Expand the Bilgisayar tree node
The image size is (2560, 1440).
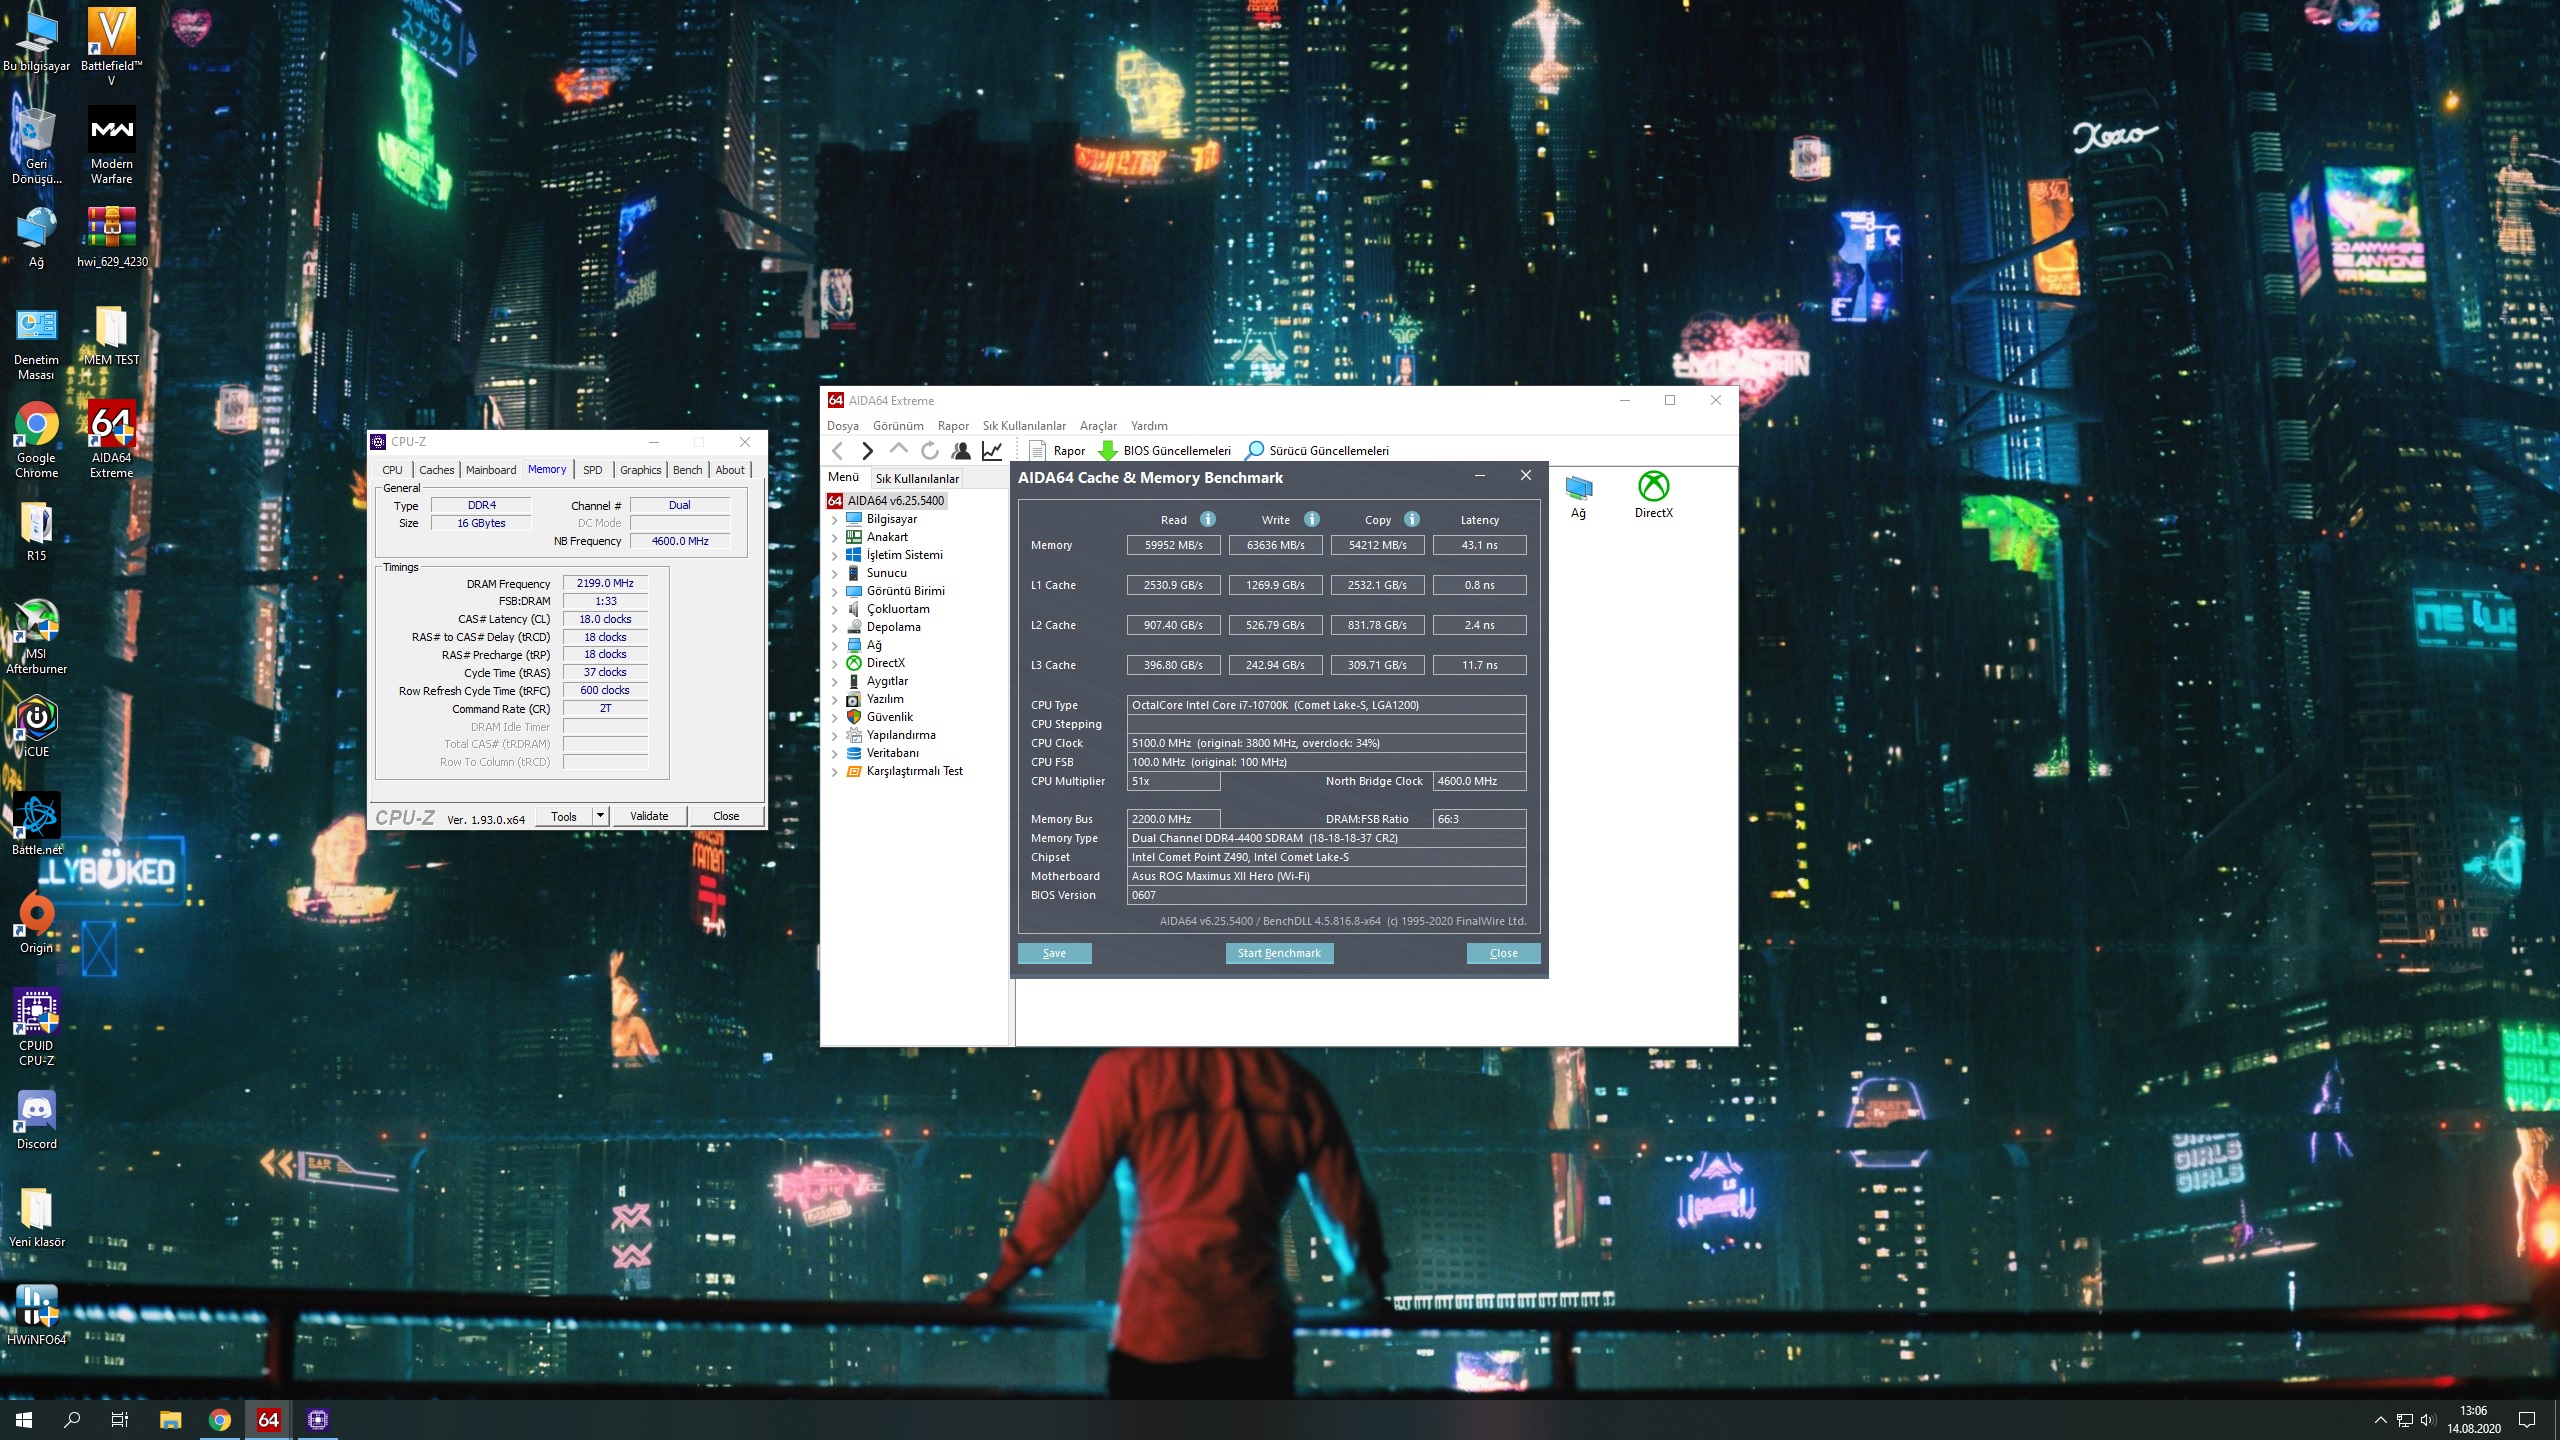click(834, 520)
